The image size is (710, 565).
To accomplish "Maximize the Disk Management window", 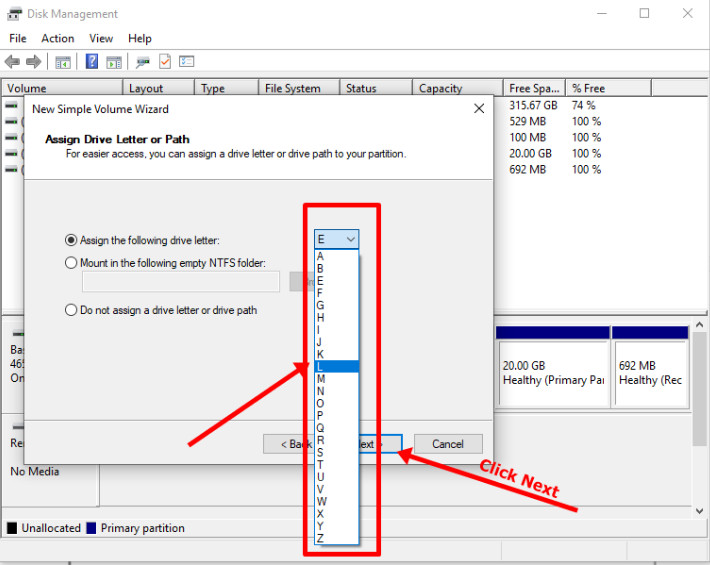I will coord(644,14).
